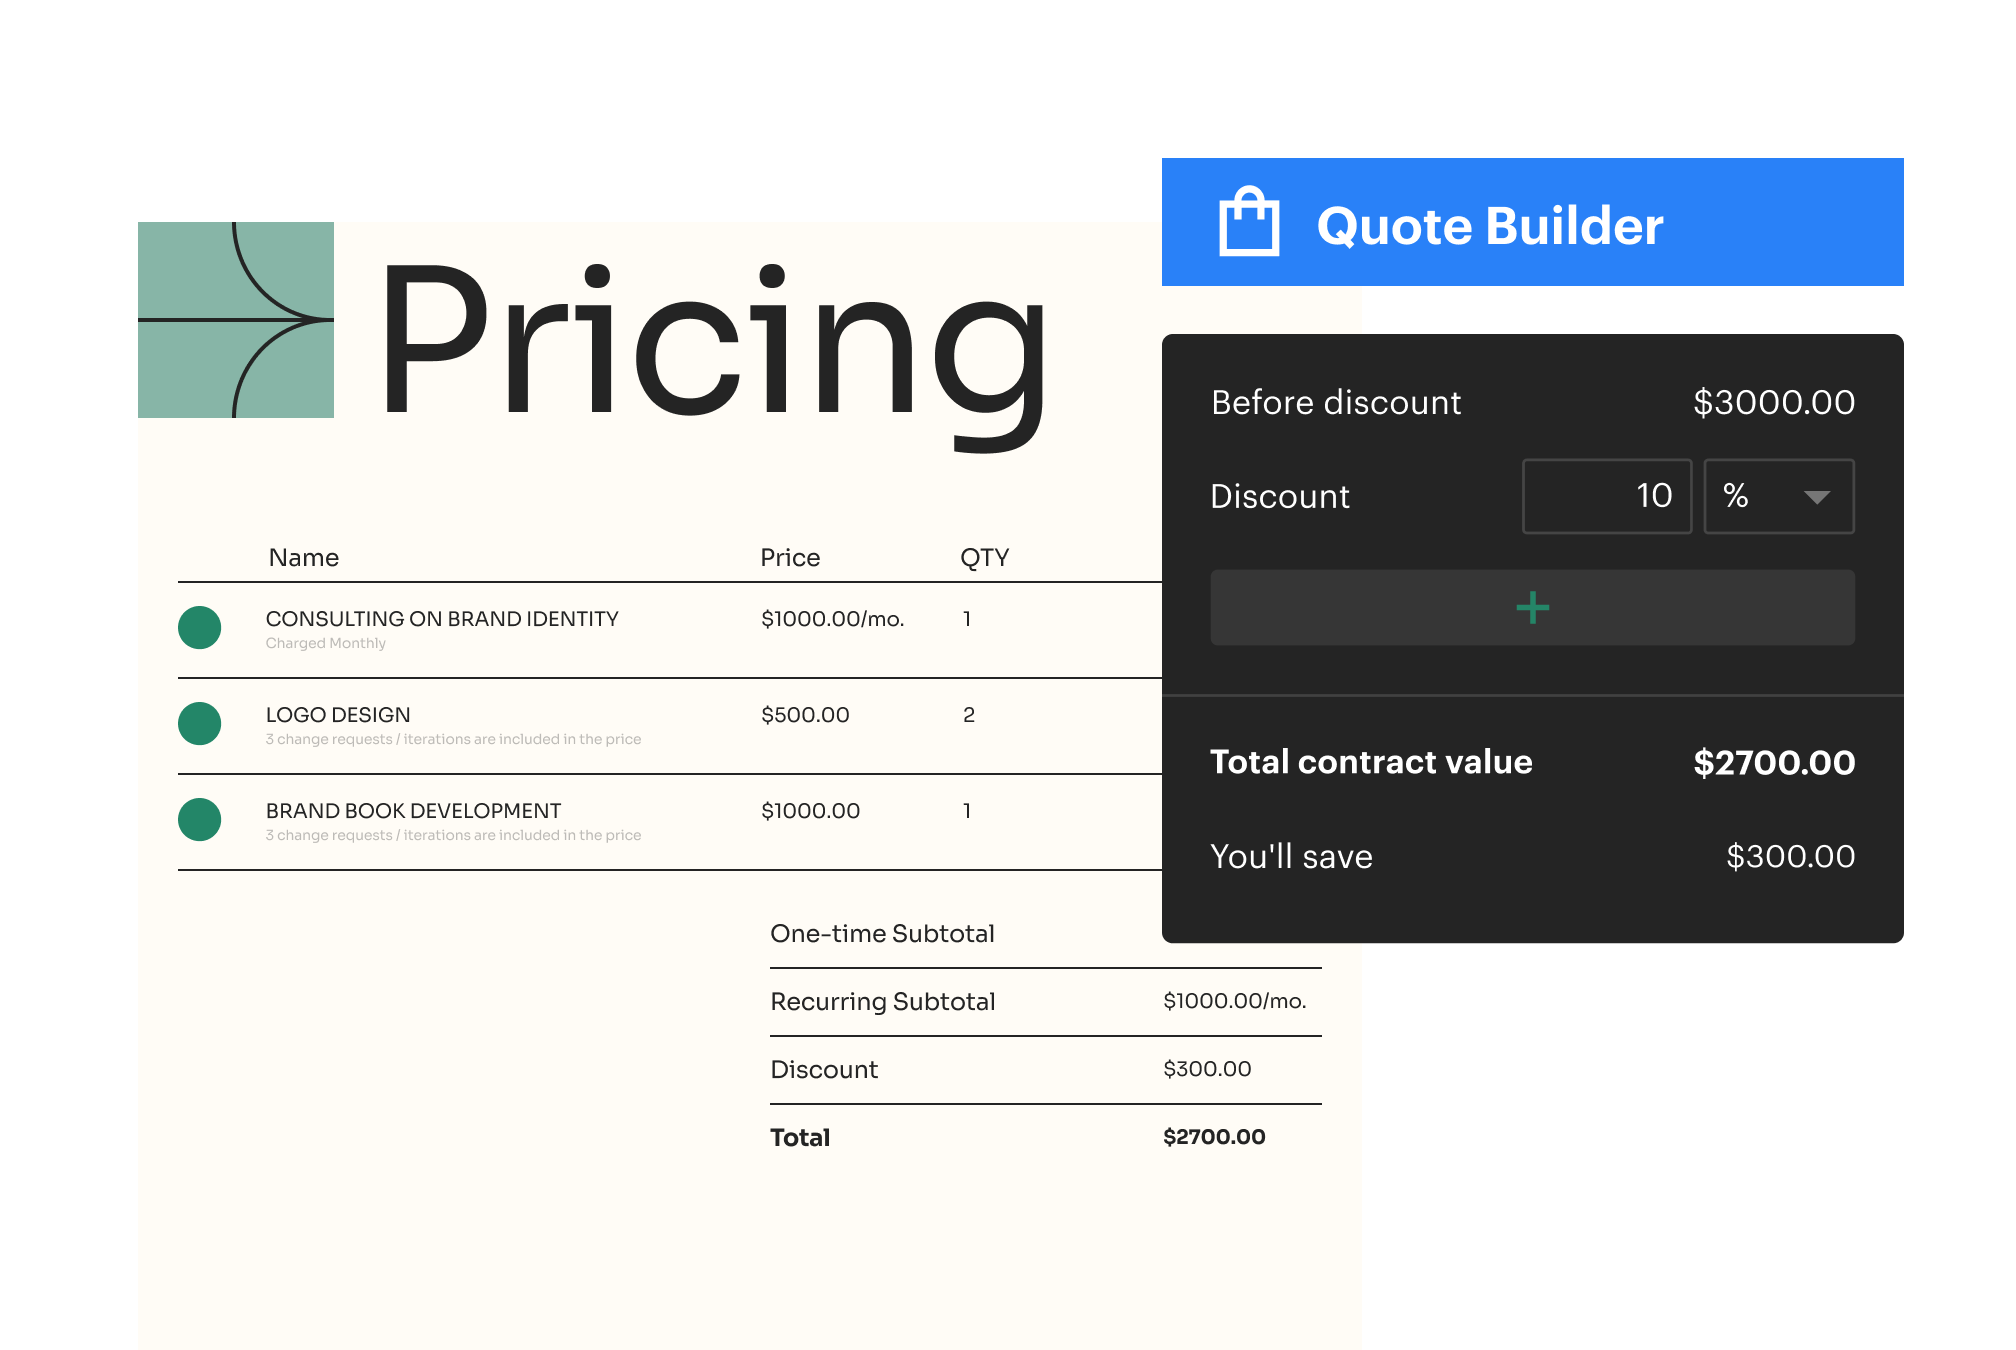Viewport: 2016px width, 1350px height.
Task: Click the Logo Design change requests note
Action: tap(453, 739)
